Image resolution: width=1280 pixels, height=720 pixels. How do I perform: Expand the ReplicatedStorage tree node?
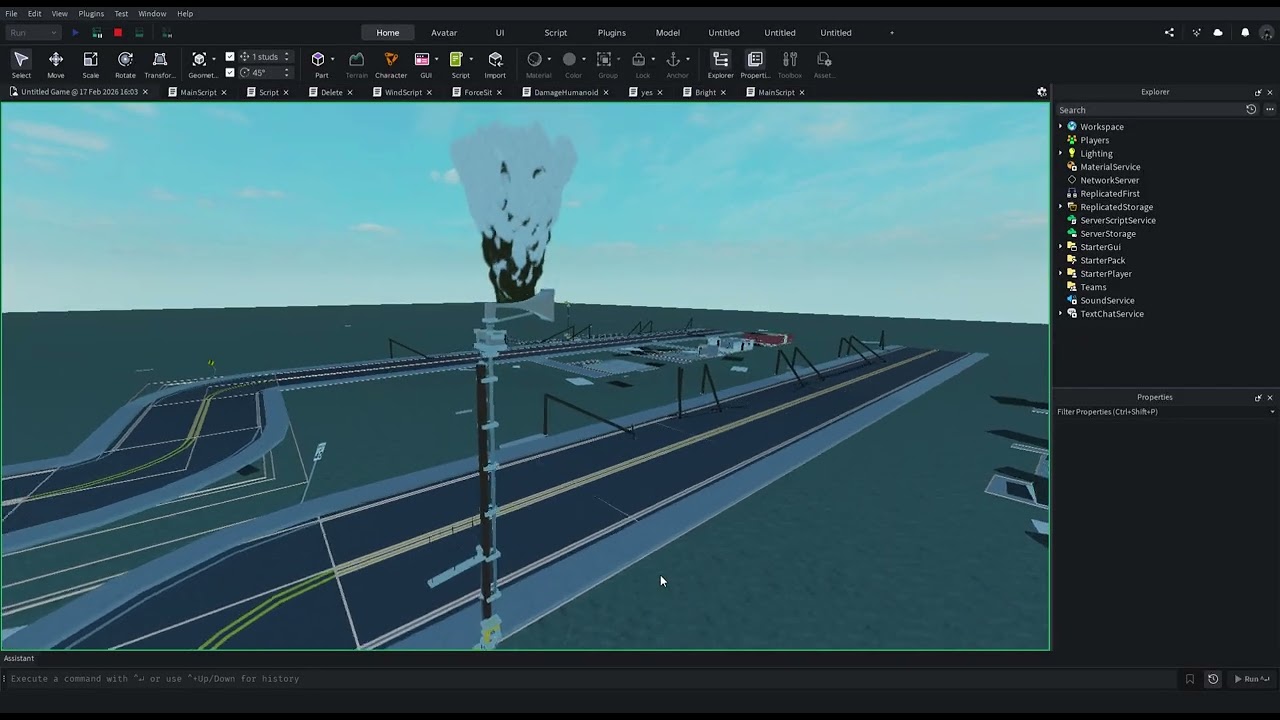[x=1061, y=207]
